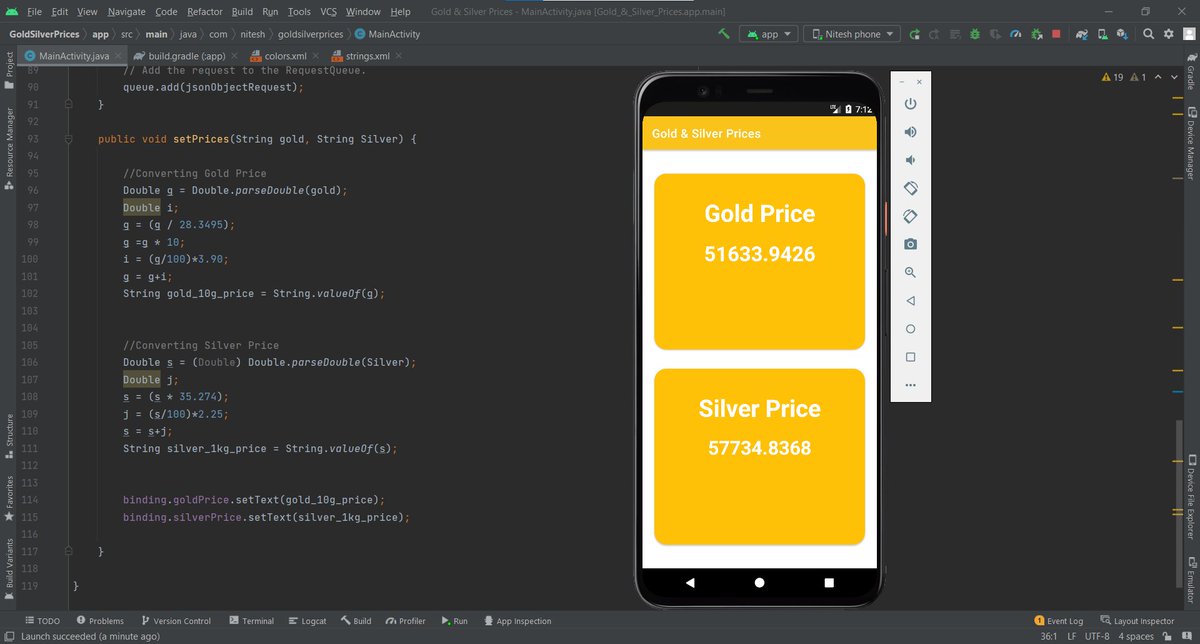This screenshot has width=1200, height=644.
Task: Open the Terminal tool window
Action: [x=250, y=621]
